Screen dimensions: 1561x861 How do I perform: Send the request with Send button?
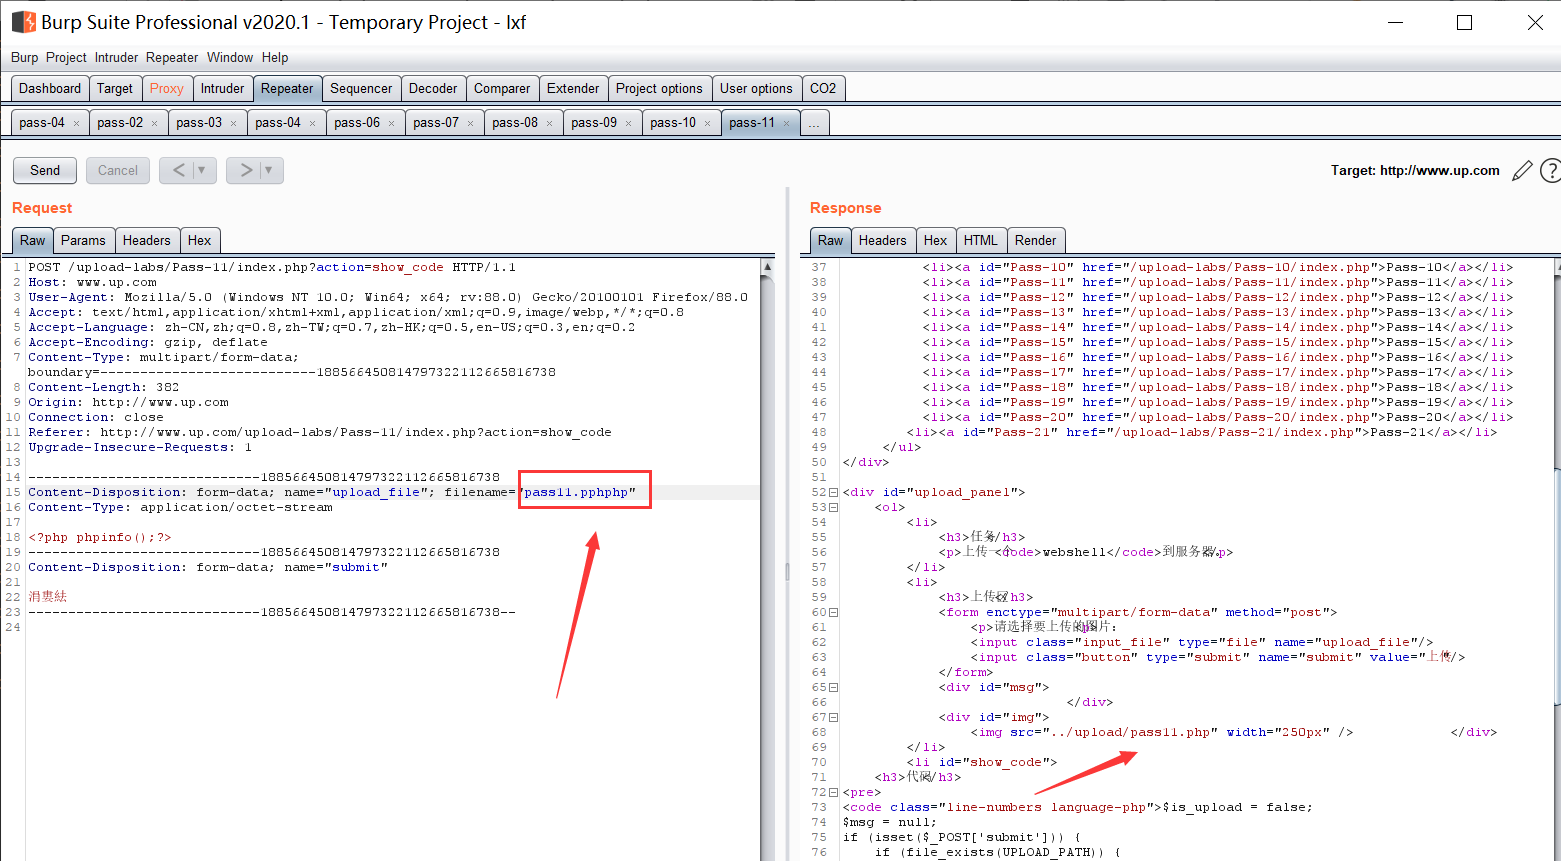click(x=45, y=170)
